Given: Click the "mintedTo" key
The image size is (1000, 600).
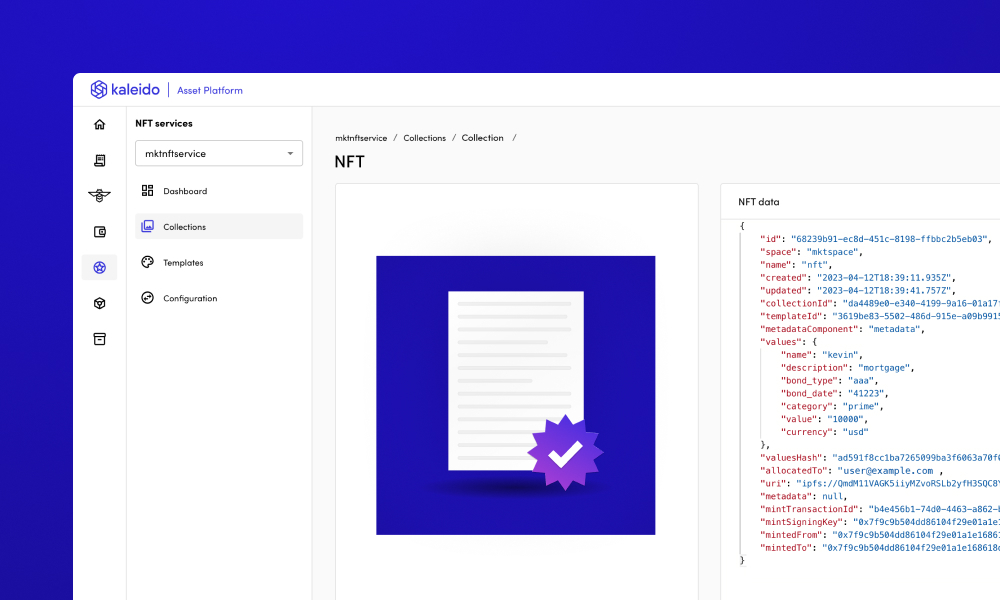Looking at the screenshot, I should coord(786,548).
